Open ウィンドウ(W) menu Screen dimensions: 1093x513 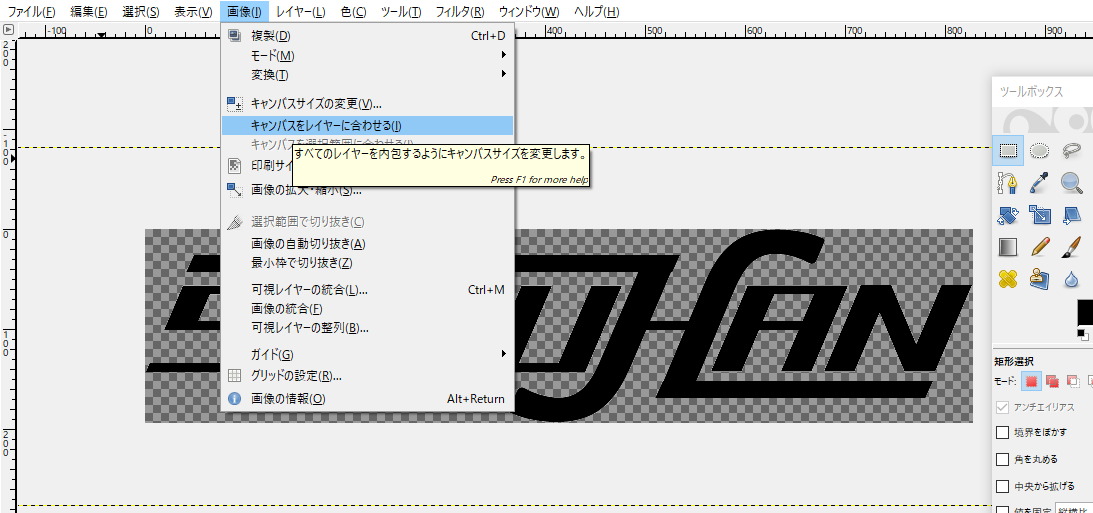point(529,12)
